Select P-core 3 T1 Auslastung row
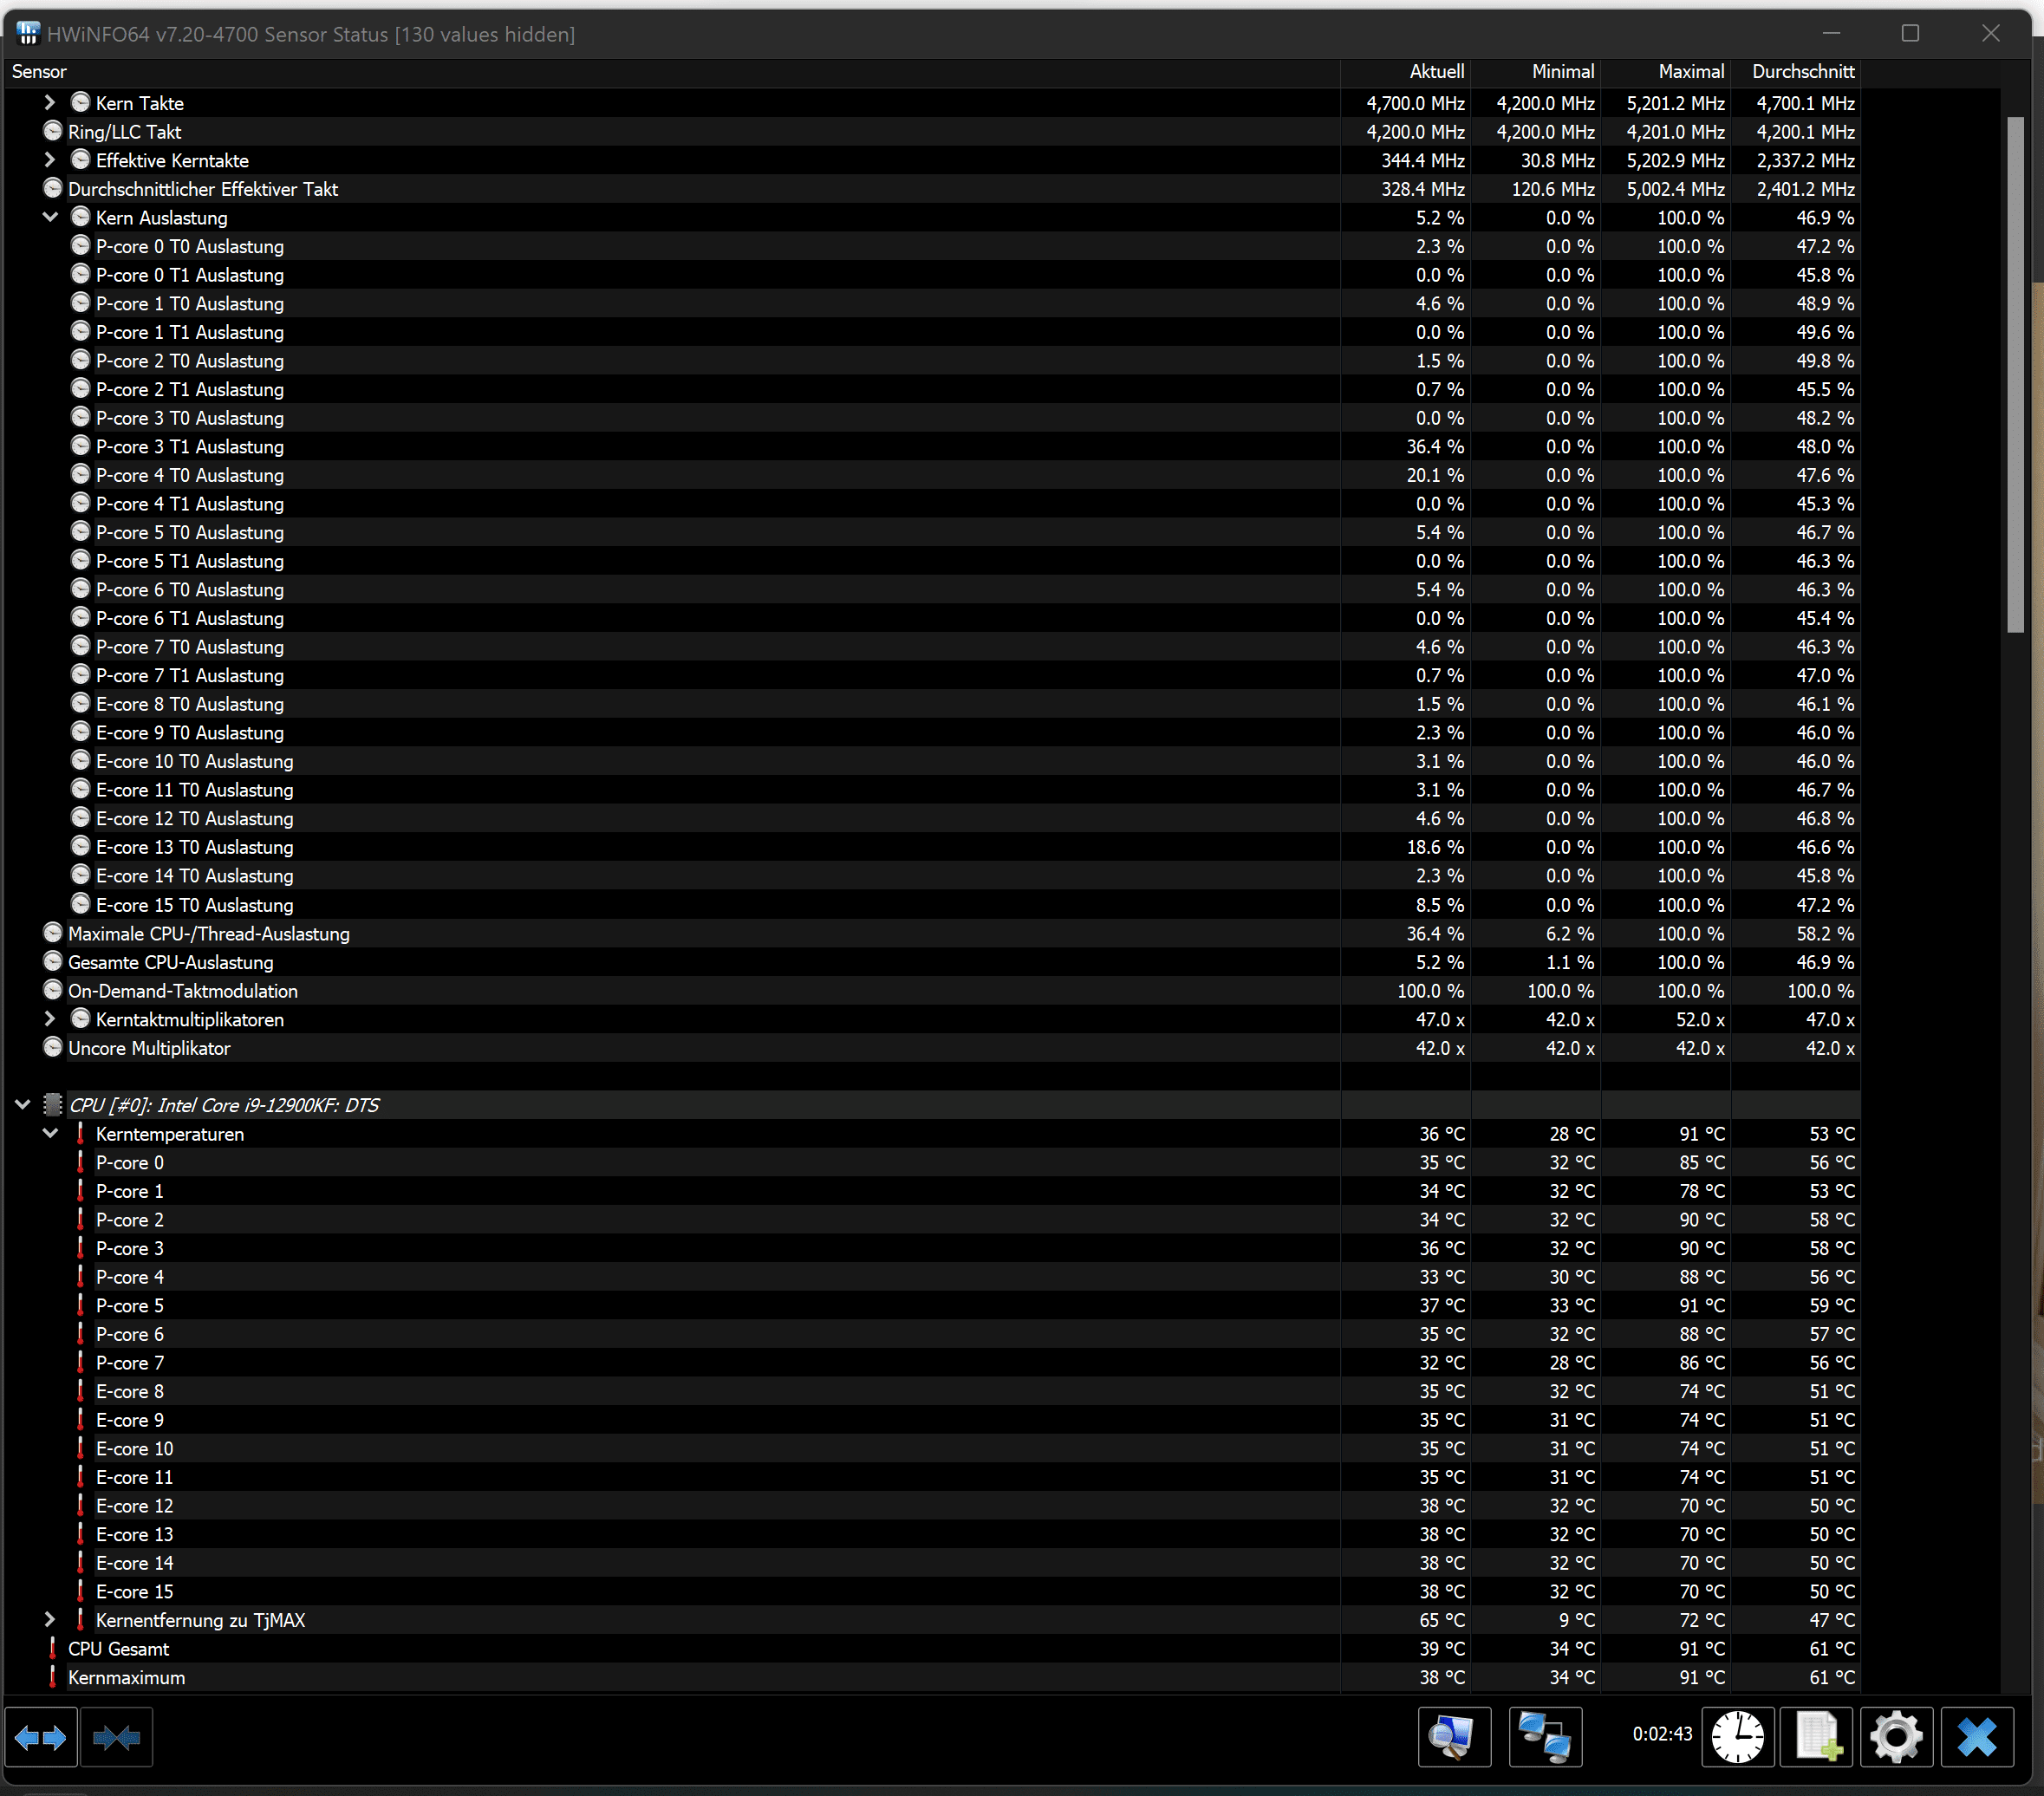 tap(189, 447)
